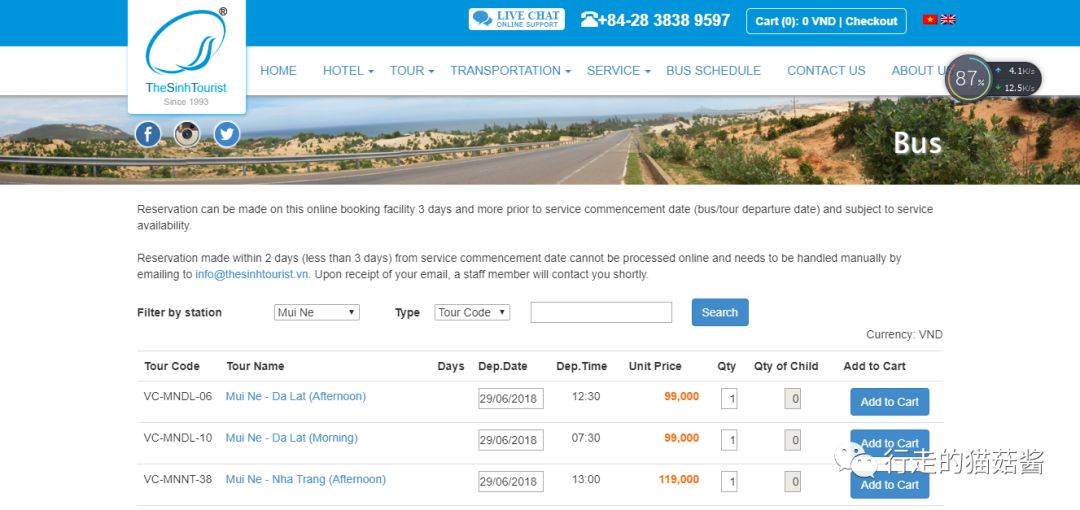Add Mui Ne - Da Lat Afternoon to cart
The height and width of the screenshot is (510, 1080).
[x=889, y=402]
